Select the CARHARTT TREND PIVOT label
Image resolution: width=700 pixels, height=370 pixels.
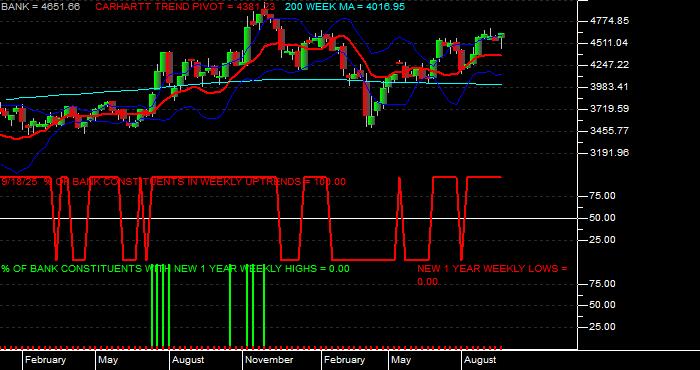[x=185, y=7]
